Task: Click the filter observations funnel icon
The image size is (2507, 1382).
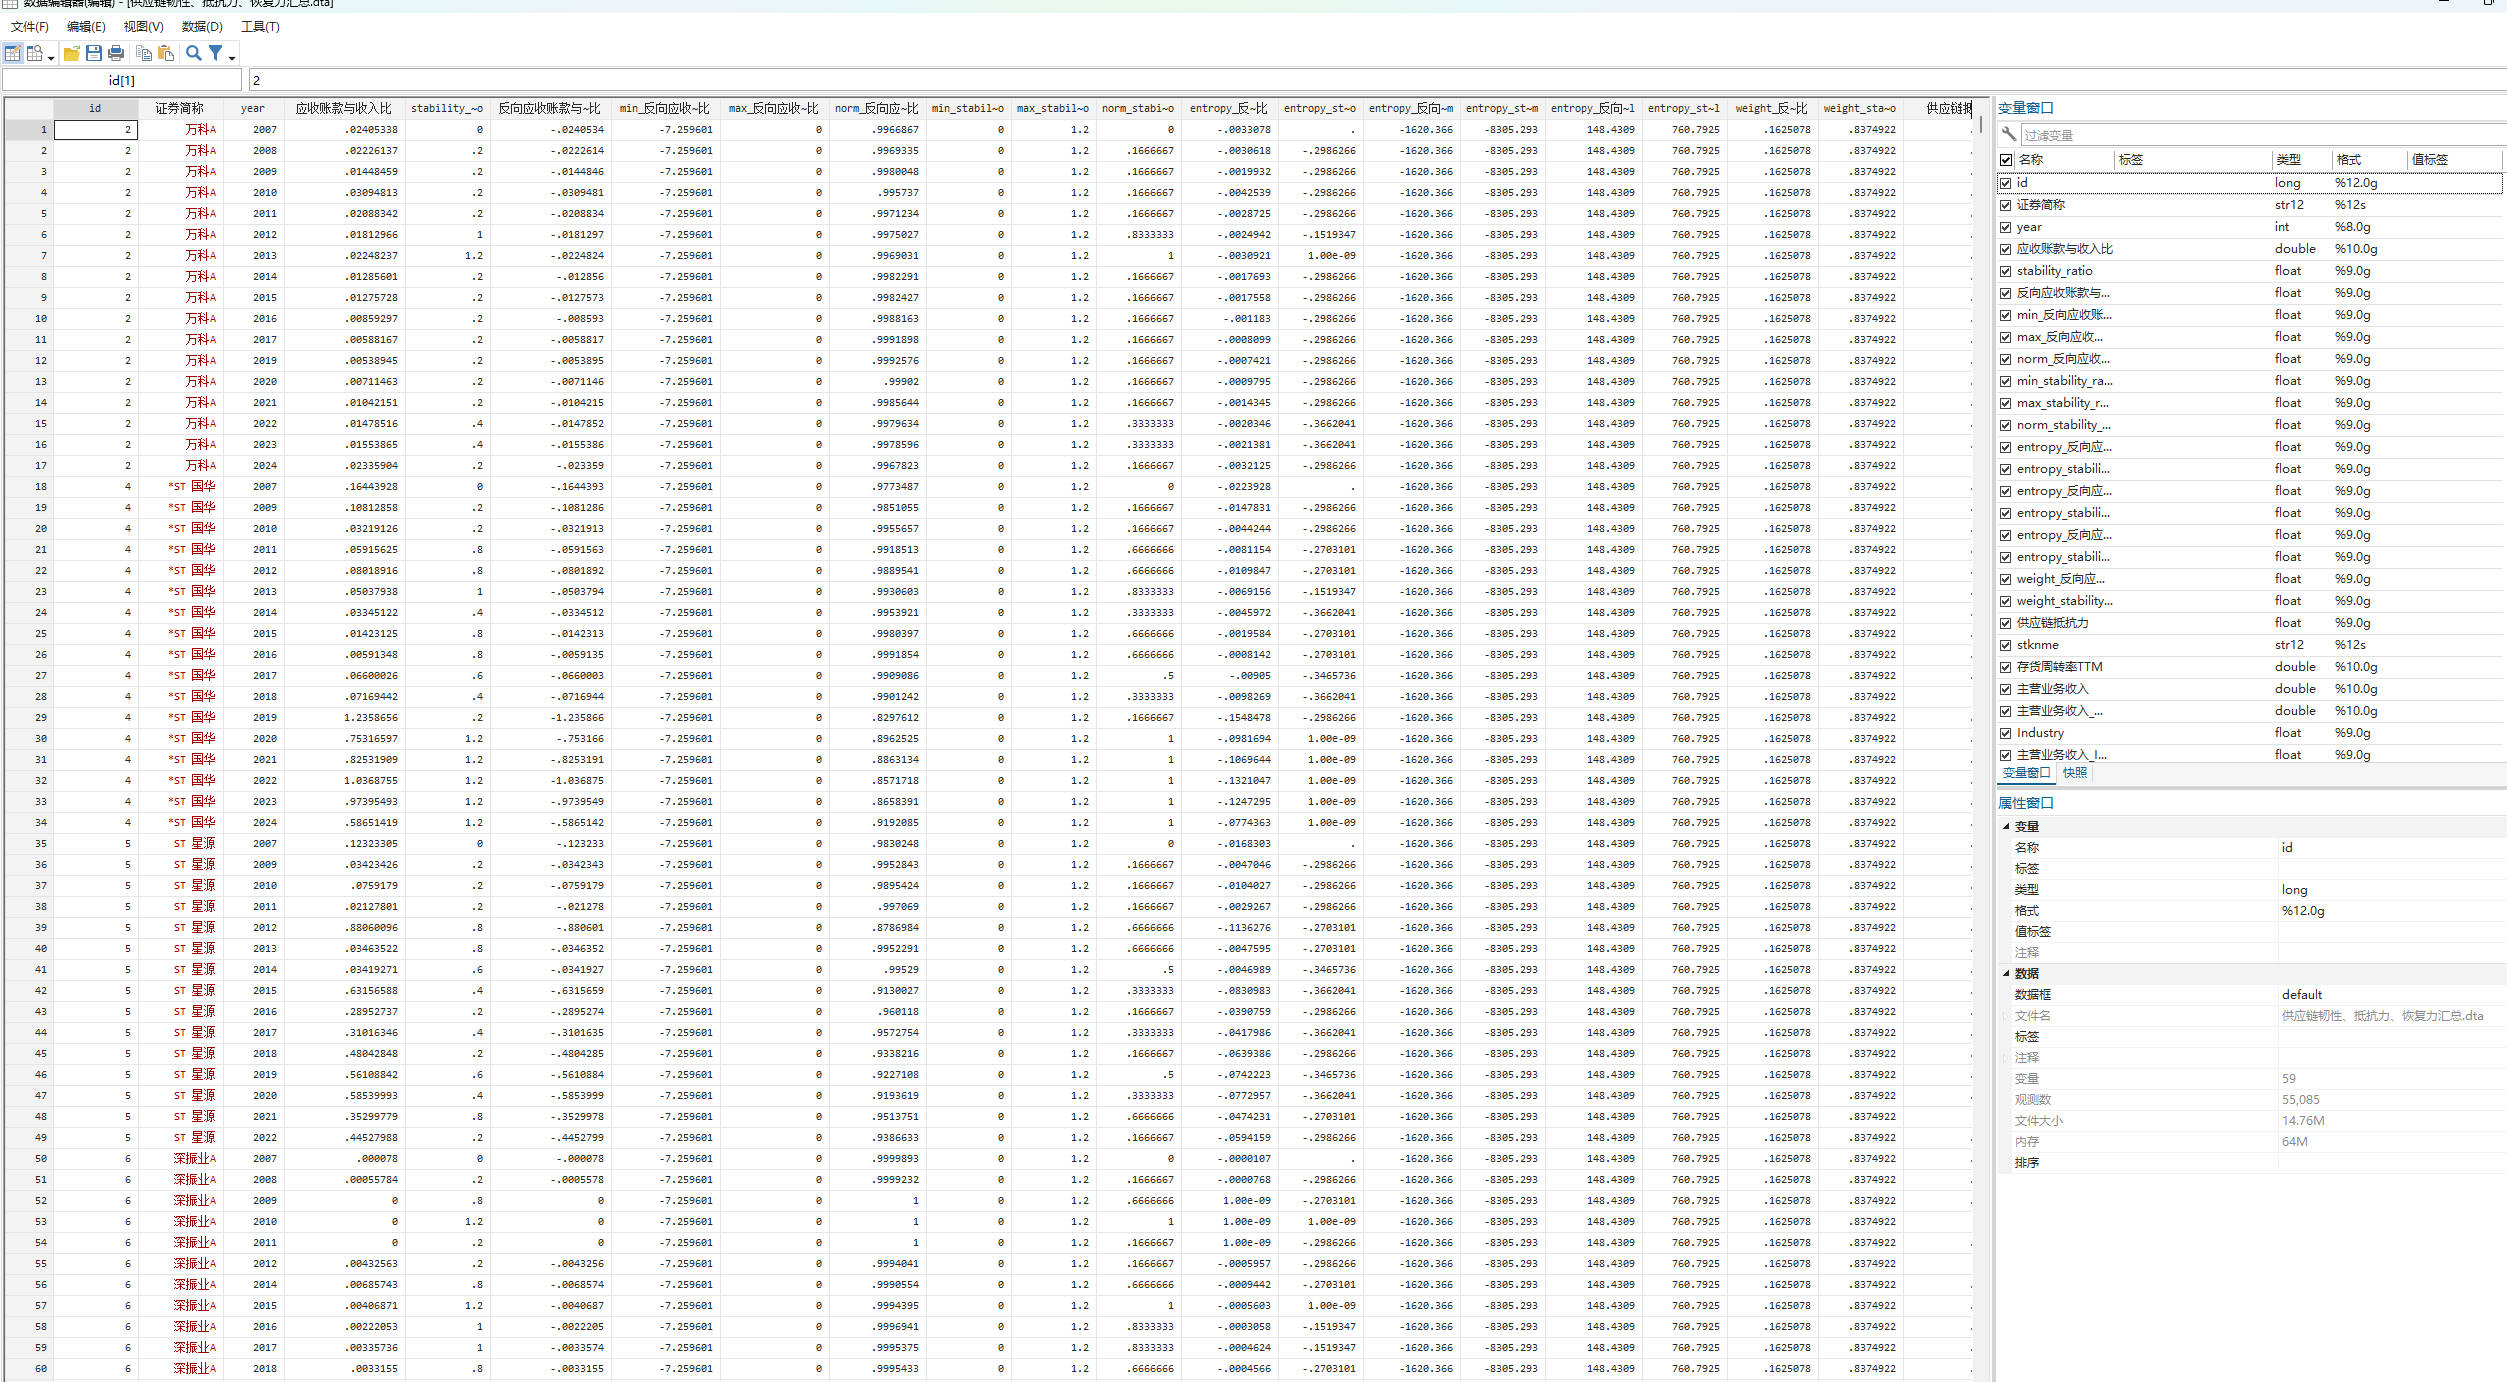Action: (216, 53)
